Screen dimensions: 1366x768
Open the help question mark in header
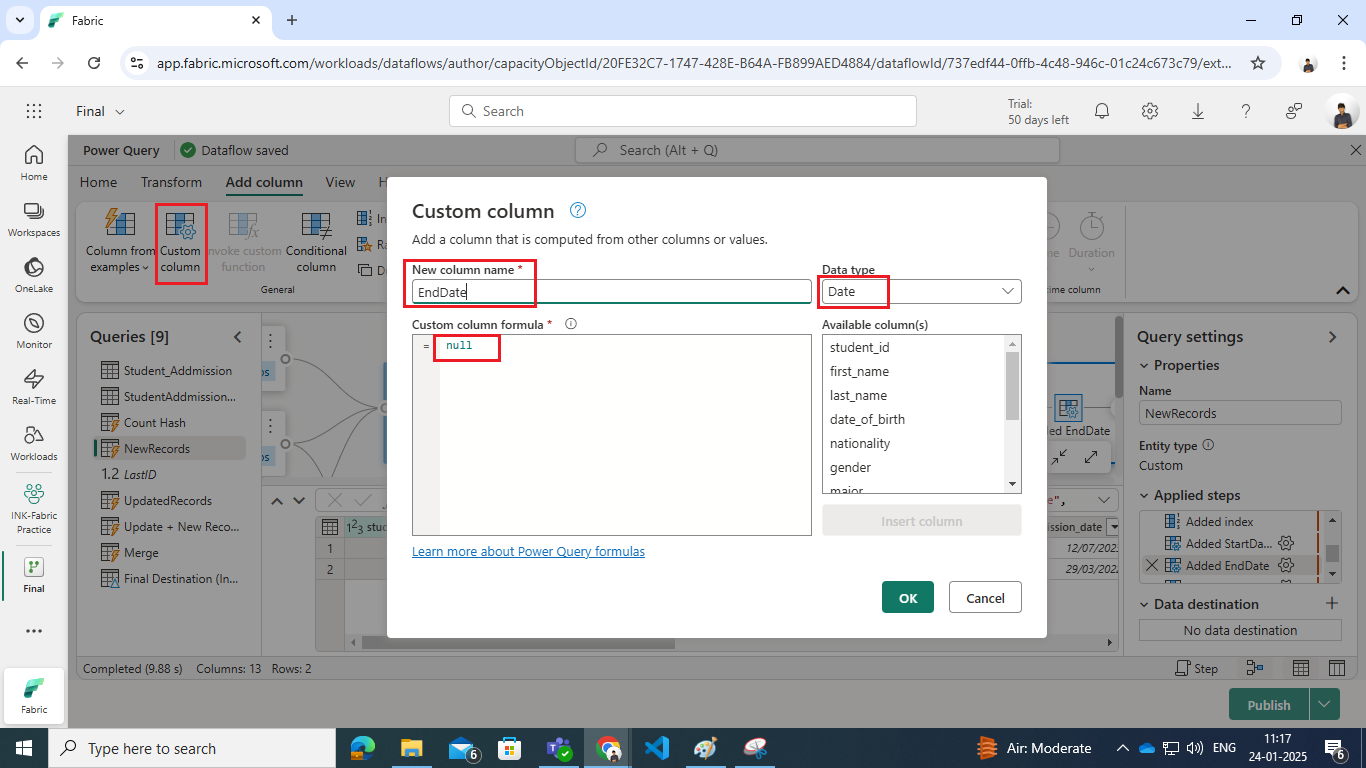pos(1246,111)
